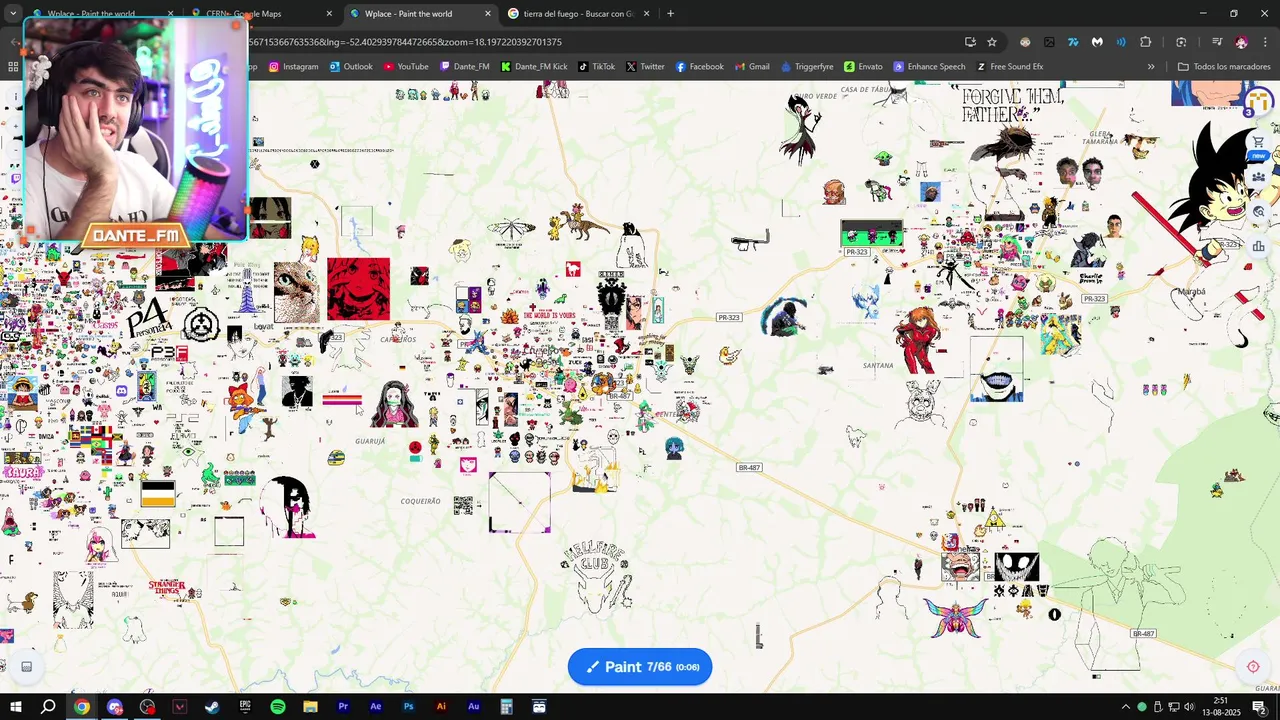Open the Malwarebytes extension icon
The height and width of the screenshot is (720, 1280).
click(1097, 42)
